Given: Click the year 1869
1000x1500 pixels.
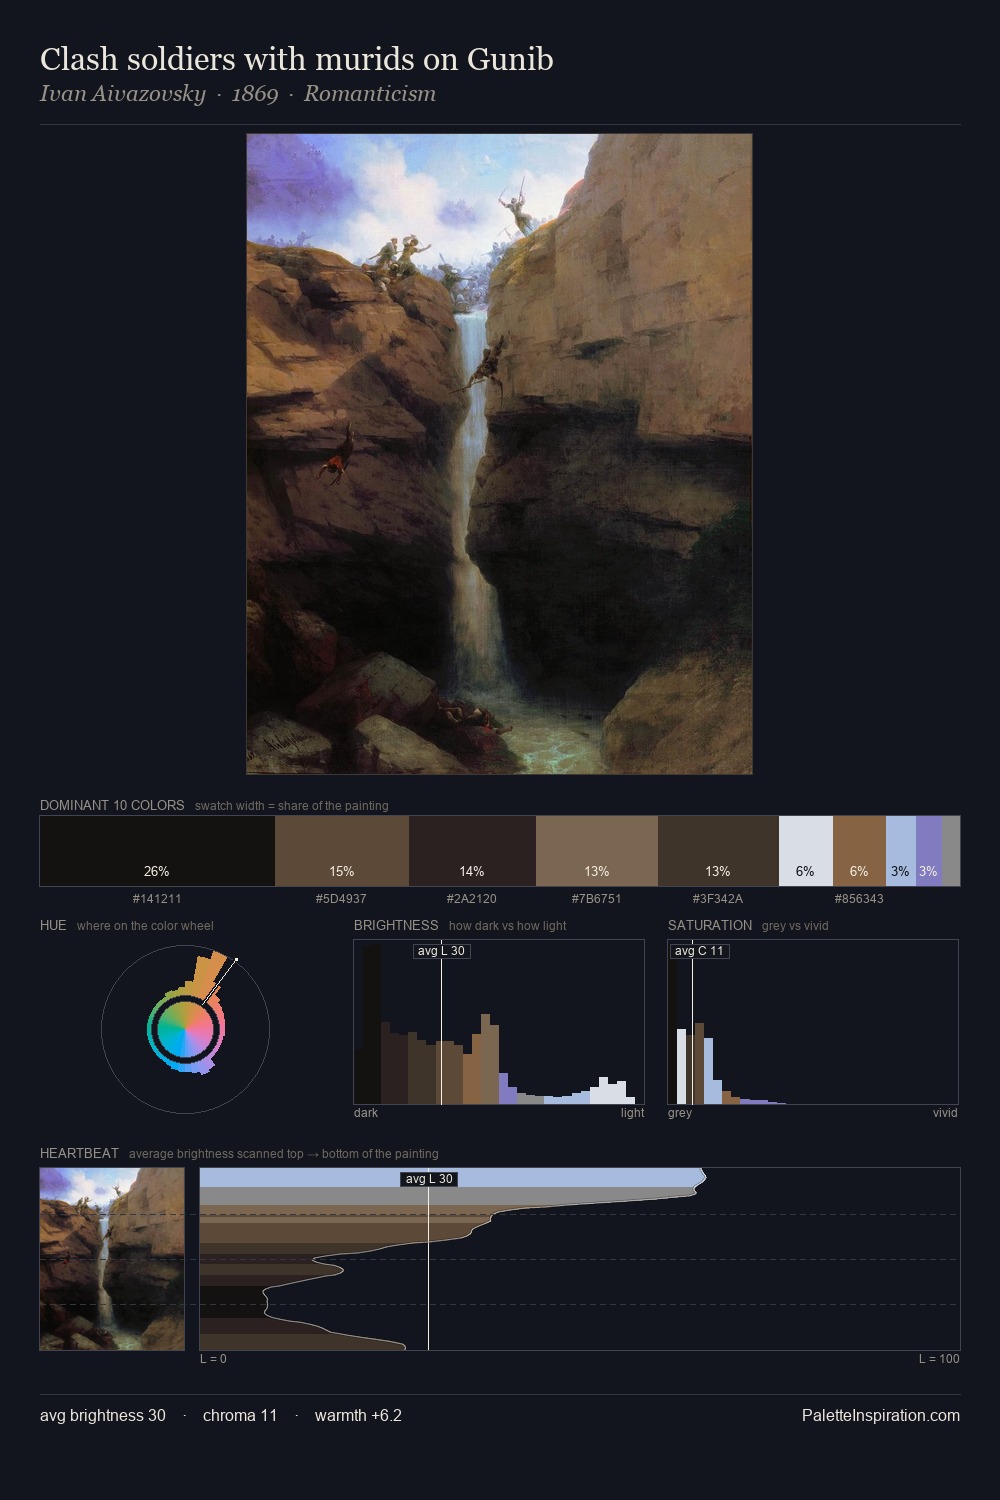Looking at the screenshot, I should pyautogui.click(x=255, y=94).
